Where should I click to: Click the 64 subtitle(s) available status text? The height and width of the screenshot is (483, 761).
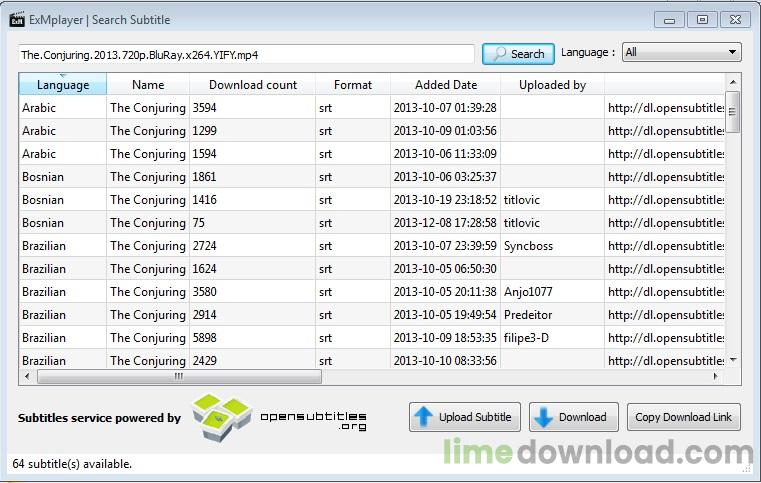click(x=72, y=464)
